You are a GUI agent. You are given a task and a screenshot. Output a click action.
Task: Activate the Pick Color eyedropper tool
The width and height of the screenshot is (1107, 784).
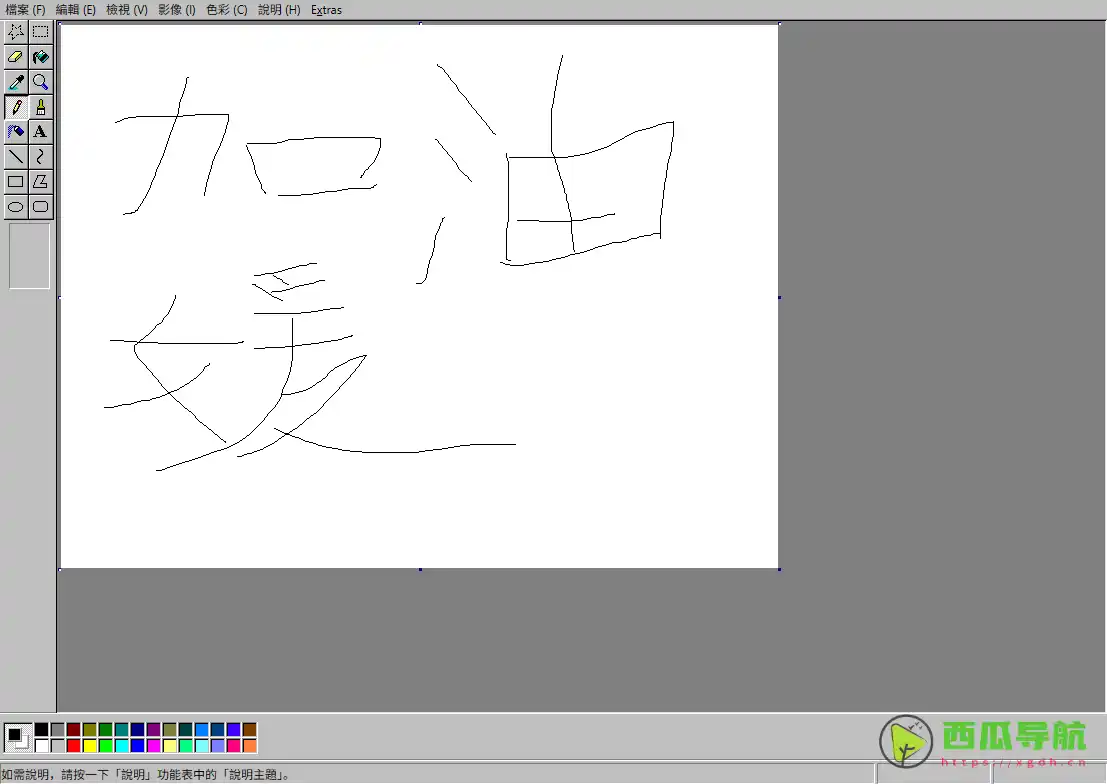(16, 82)
